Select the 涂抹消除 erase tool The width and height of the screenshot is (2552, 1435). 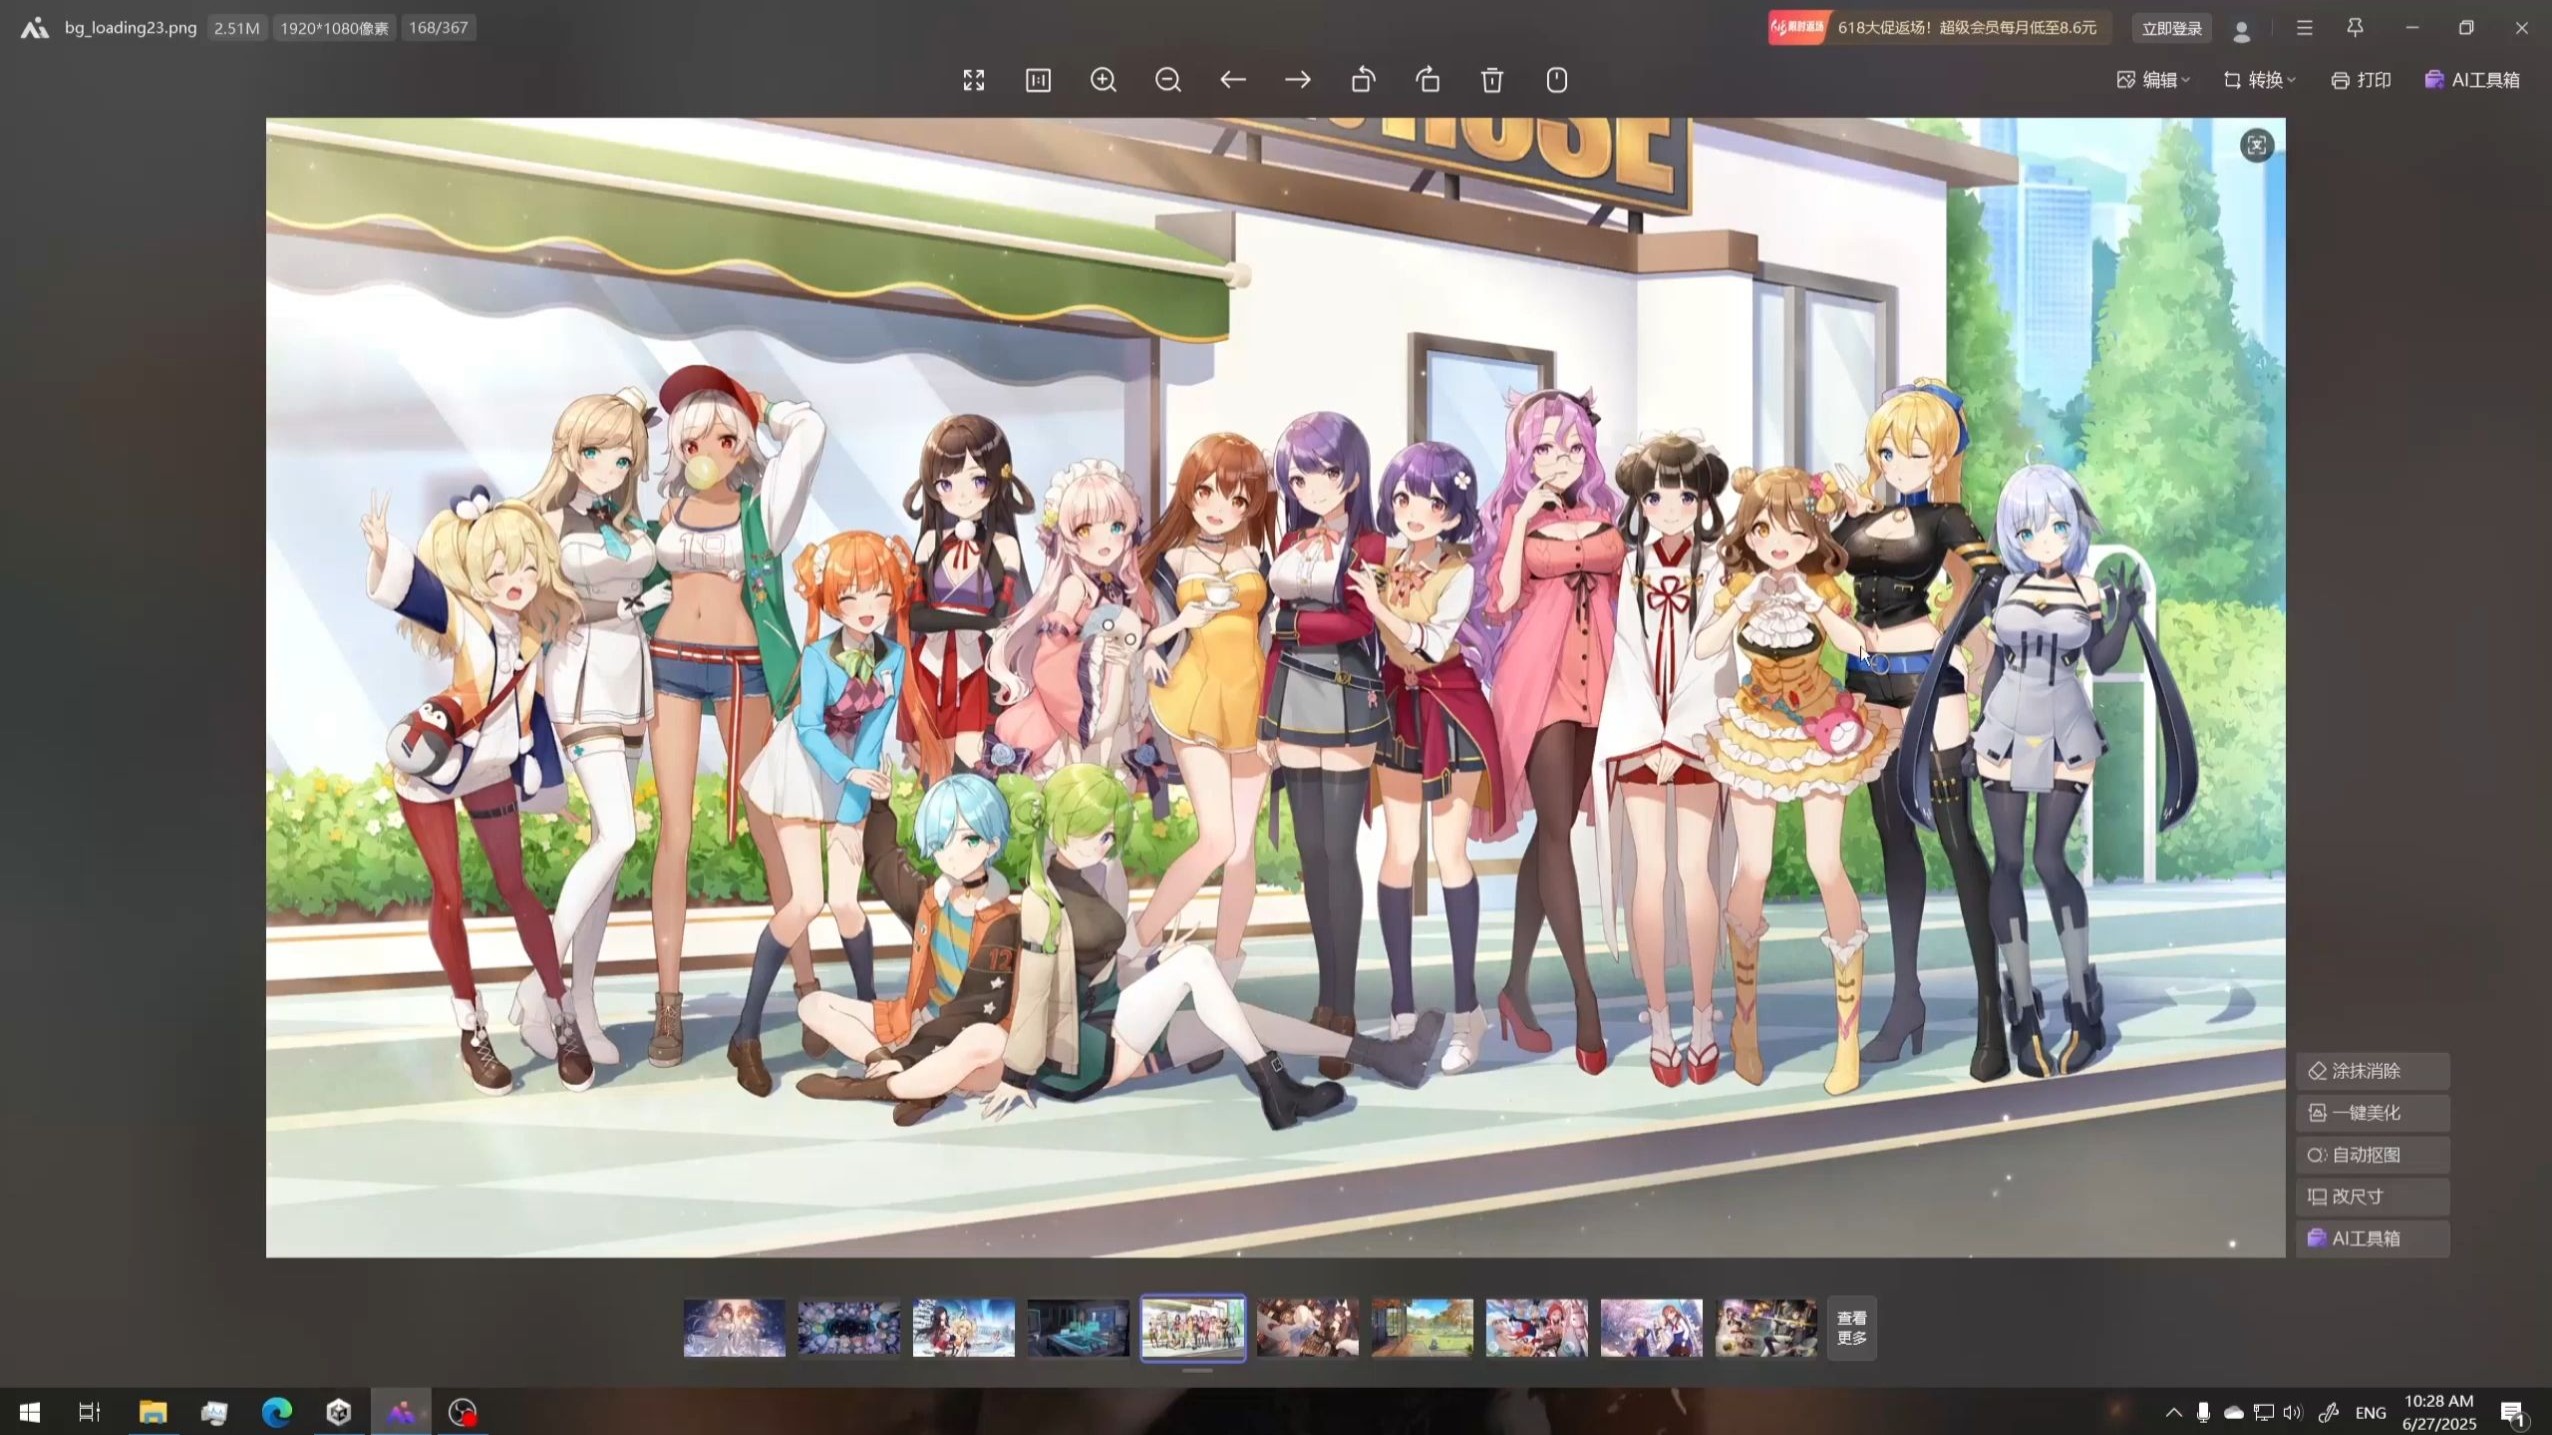pos(2372,1071)
